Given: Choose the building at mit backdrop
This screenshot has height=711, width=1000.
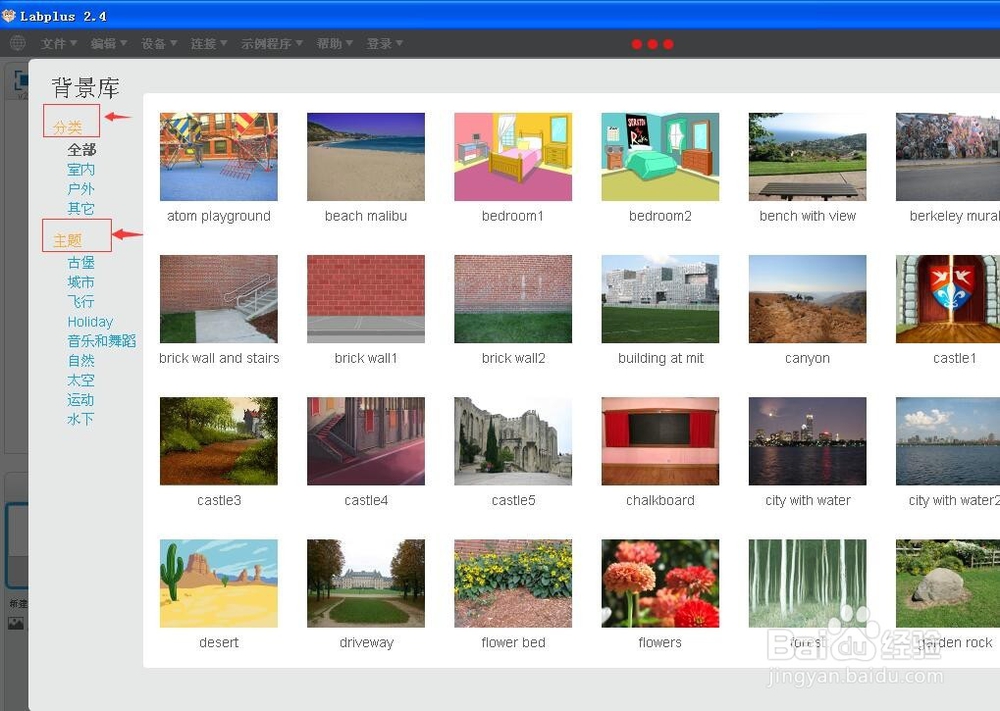Looking at the screenshot, I should [x=660, y=299].
